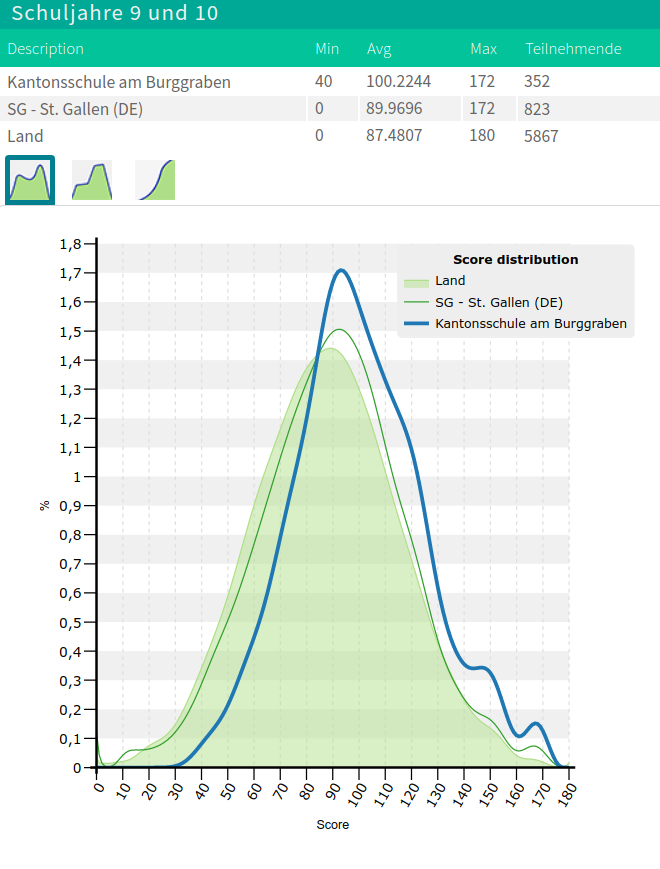Select the Land row in the table
Image resolution: width=660 pixels, height=869 pixels.
25,136
